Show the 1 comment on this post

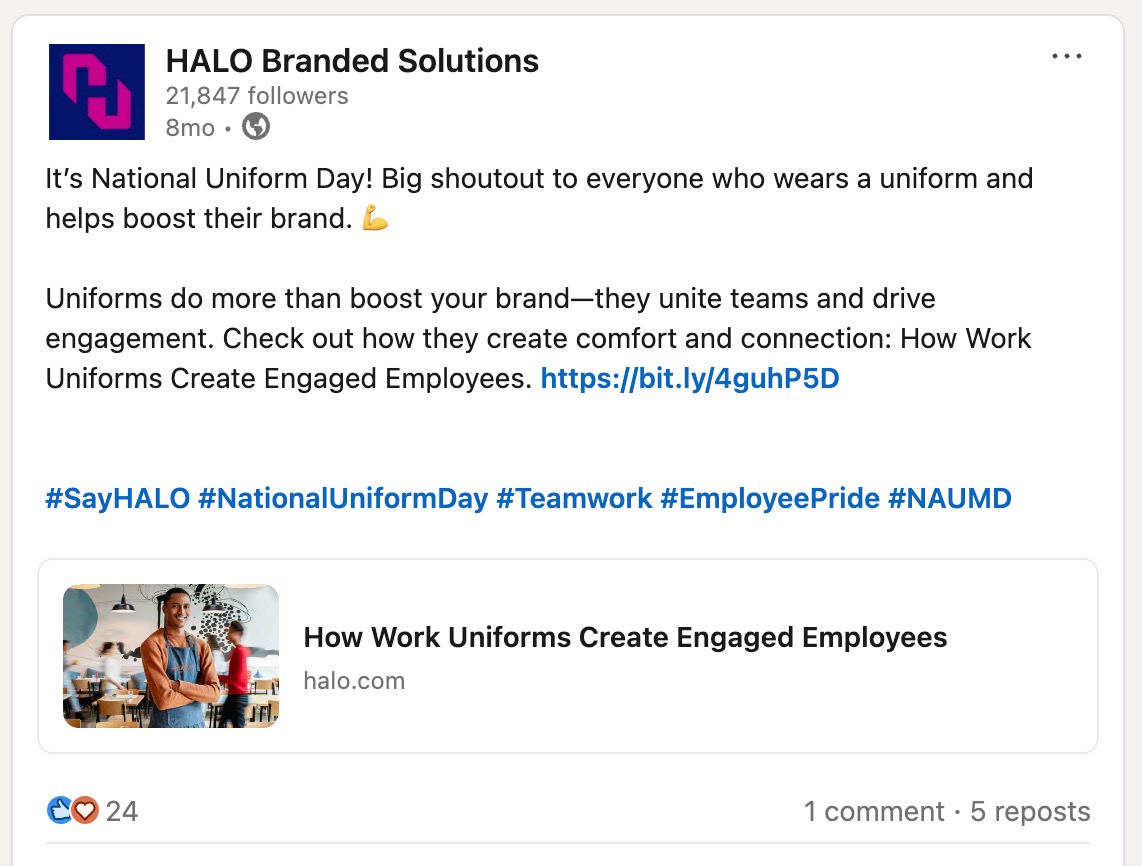(874, 811)
